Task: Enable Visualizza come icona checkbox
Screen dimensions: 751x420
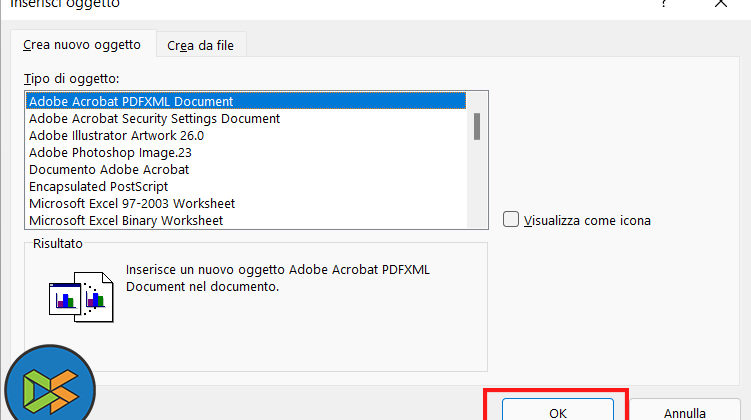Action: [512, 220]
